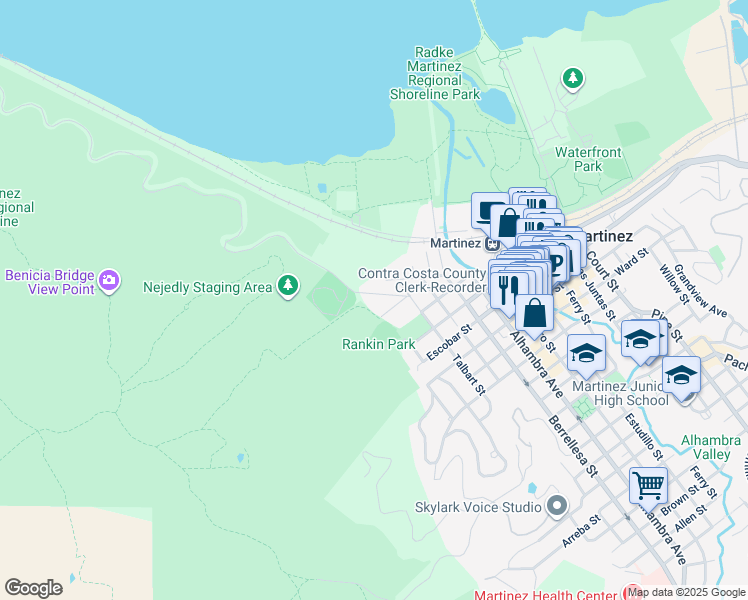Click the Ward St street label
Screen dimensions: 748x600
coord(632,261)
